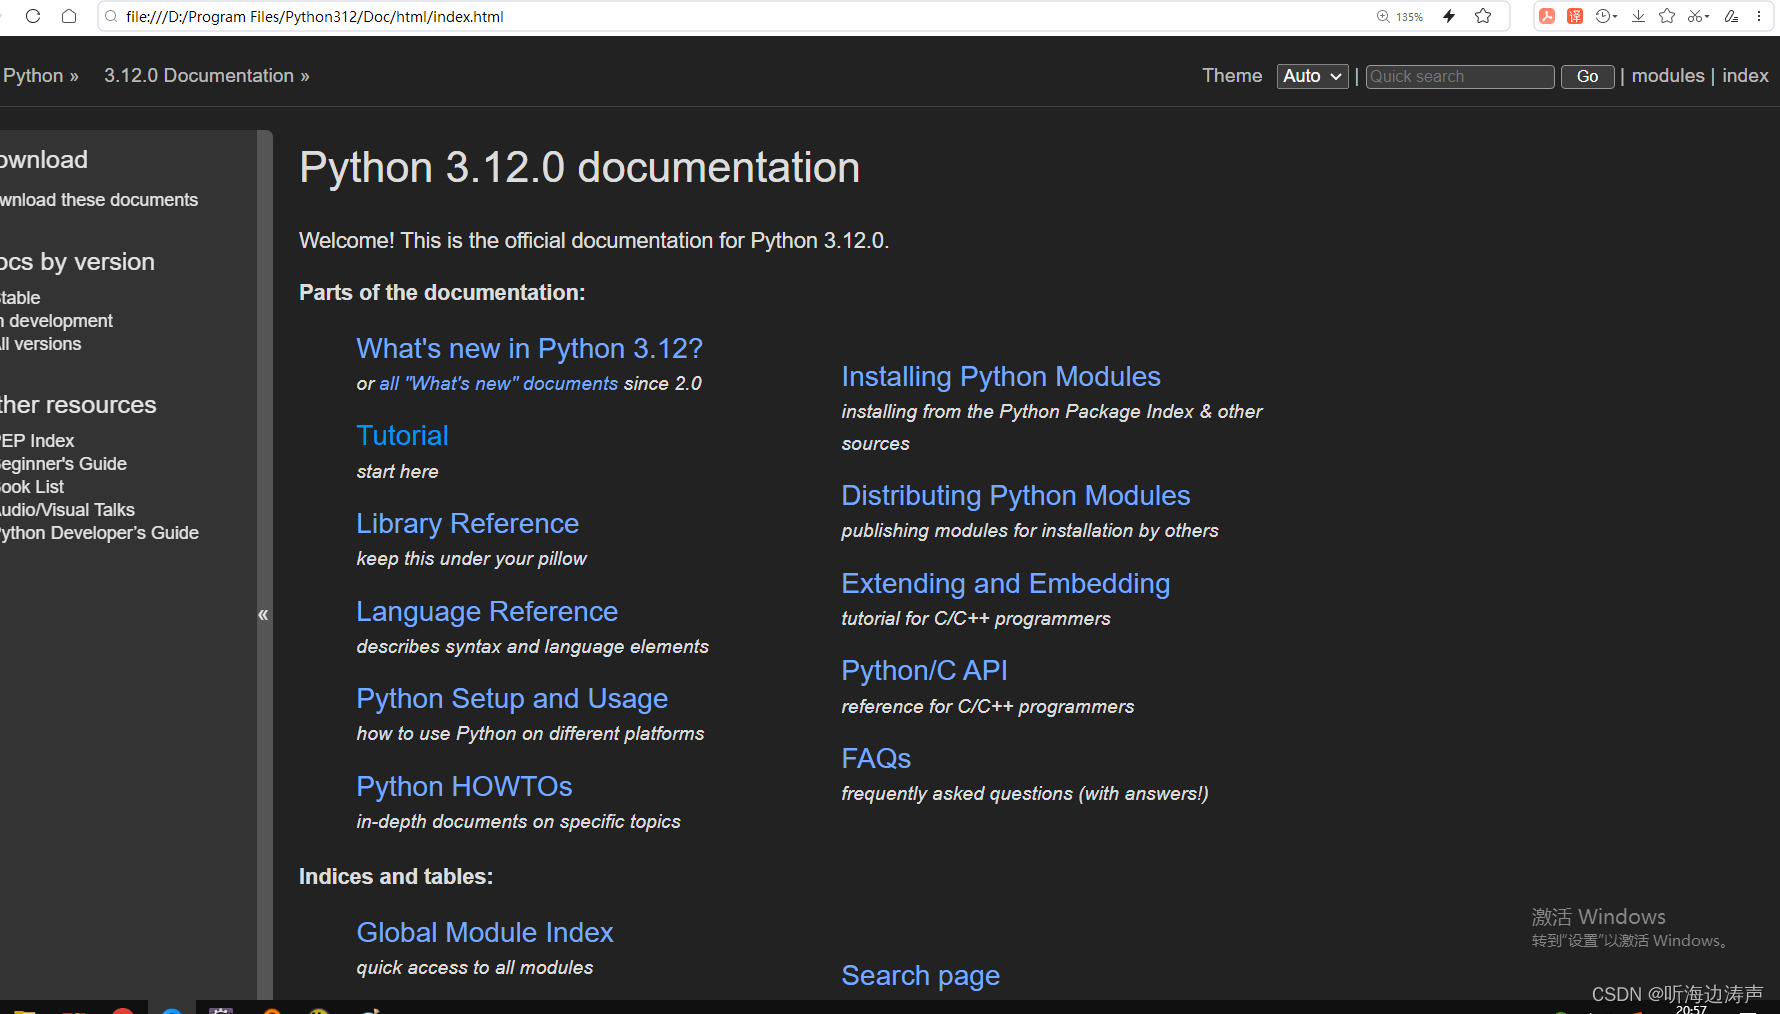Open the modules link in header

[1668, 76]
